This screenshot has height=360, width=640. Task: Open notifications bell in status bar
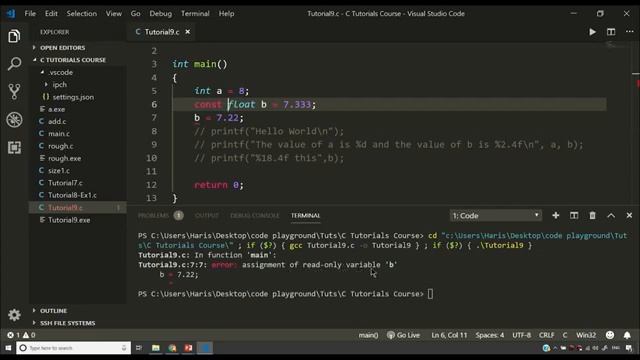pyautogui.click(x=627, y=335)
